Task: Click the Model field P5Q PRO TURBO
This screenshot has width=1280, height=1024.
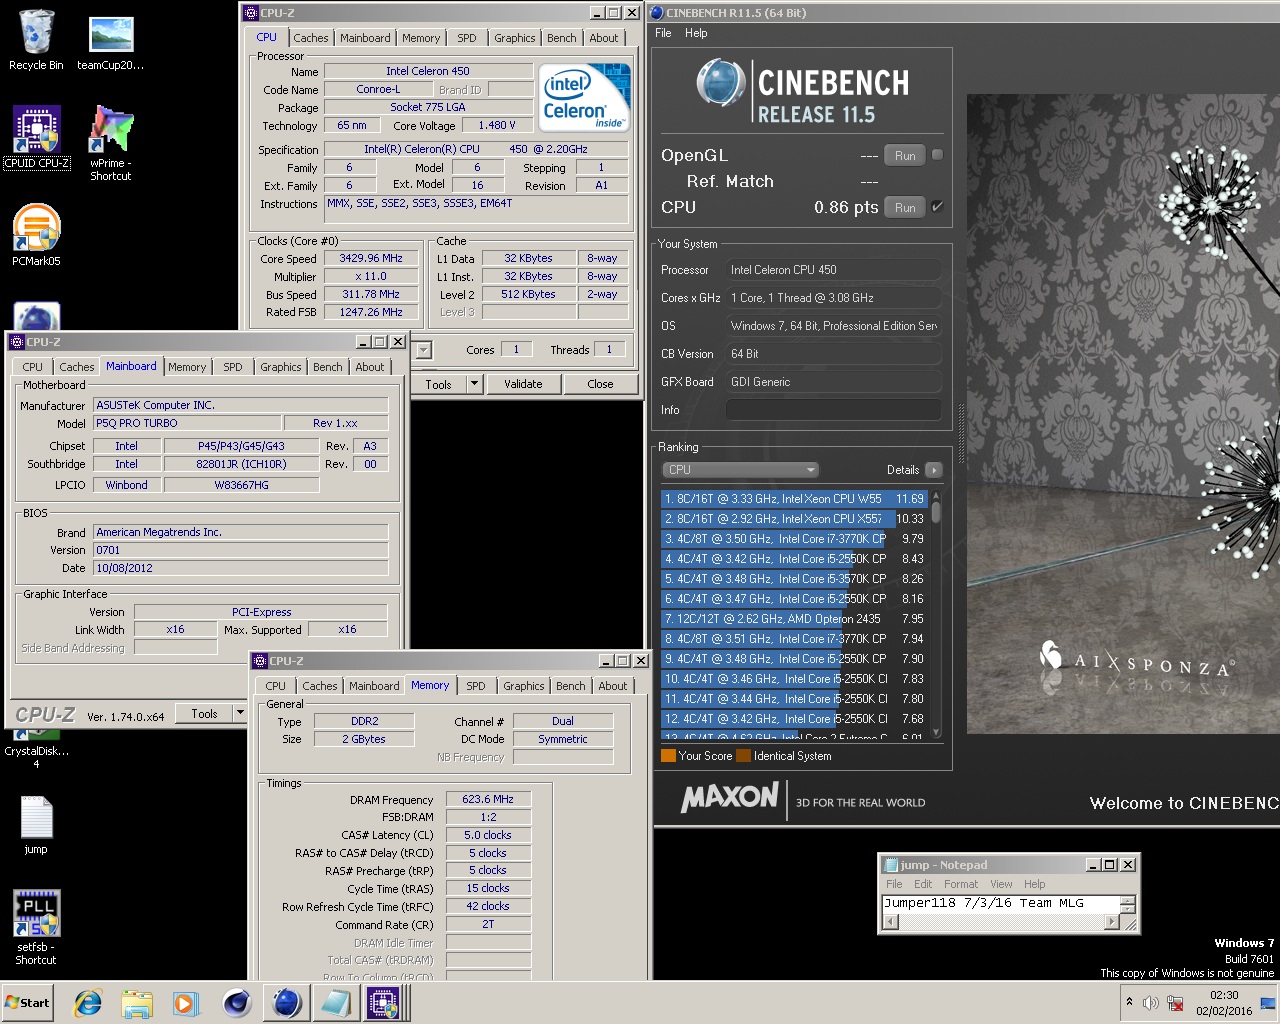Action: click(187, 423)
